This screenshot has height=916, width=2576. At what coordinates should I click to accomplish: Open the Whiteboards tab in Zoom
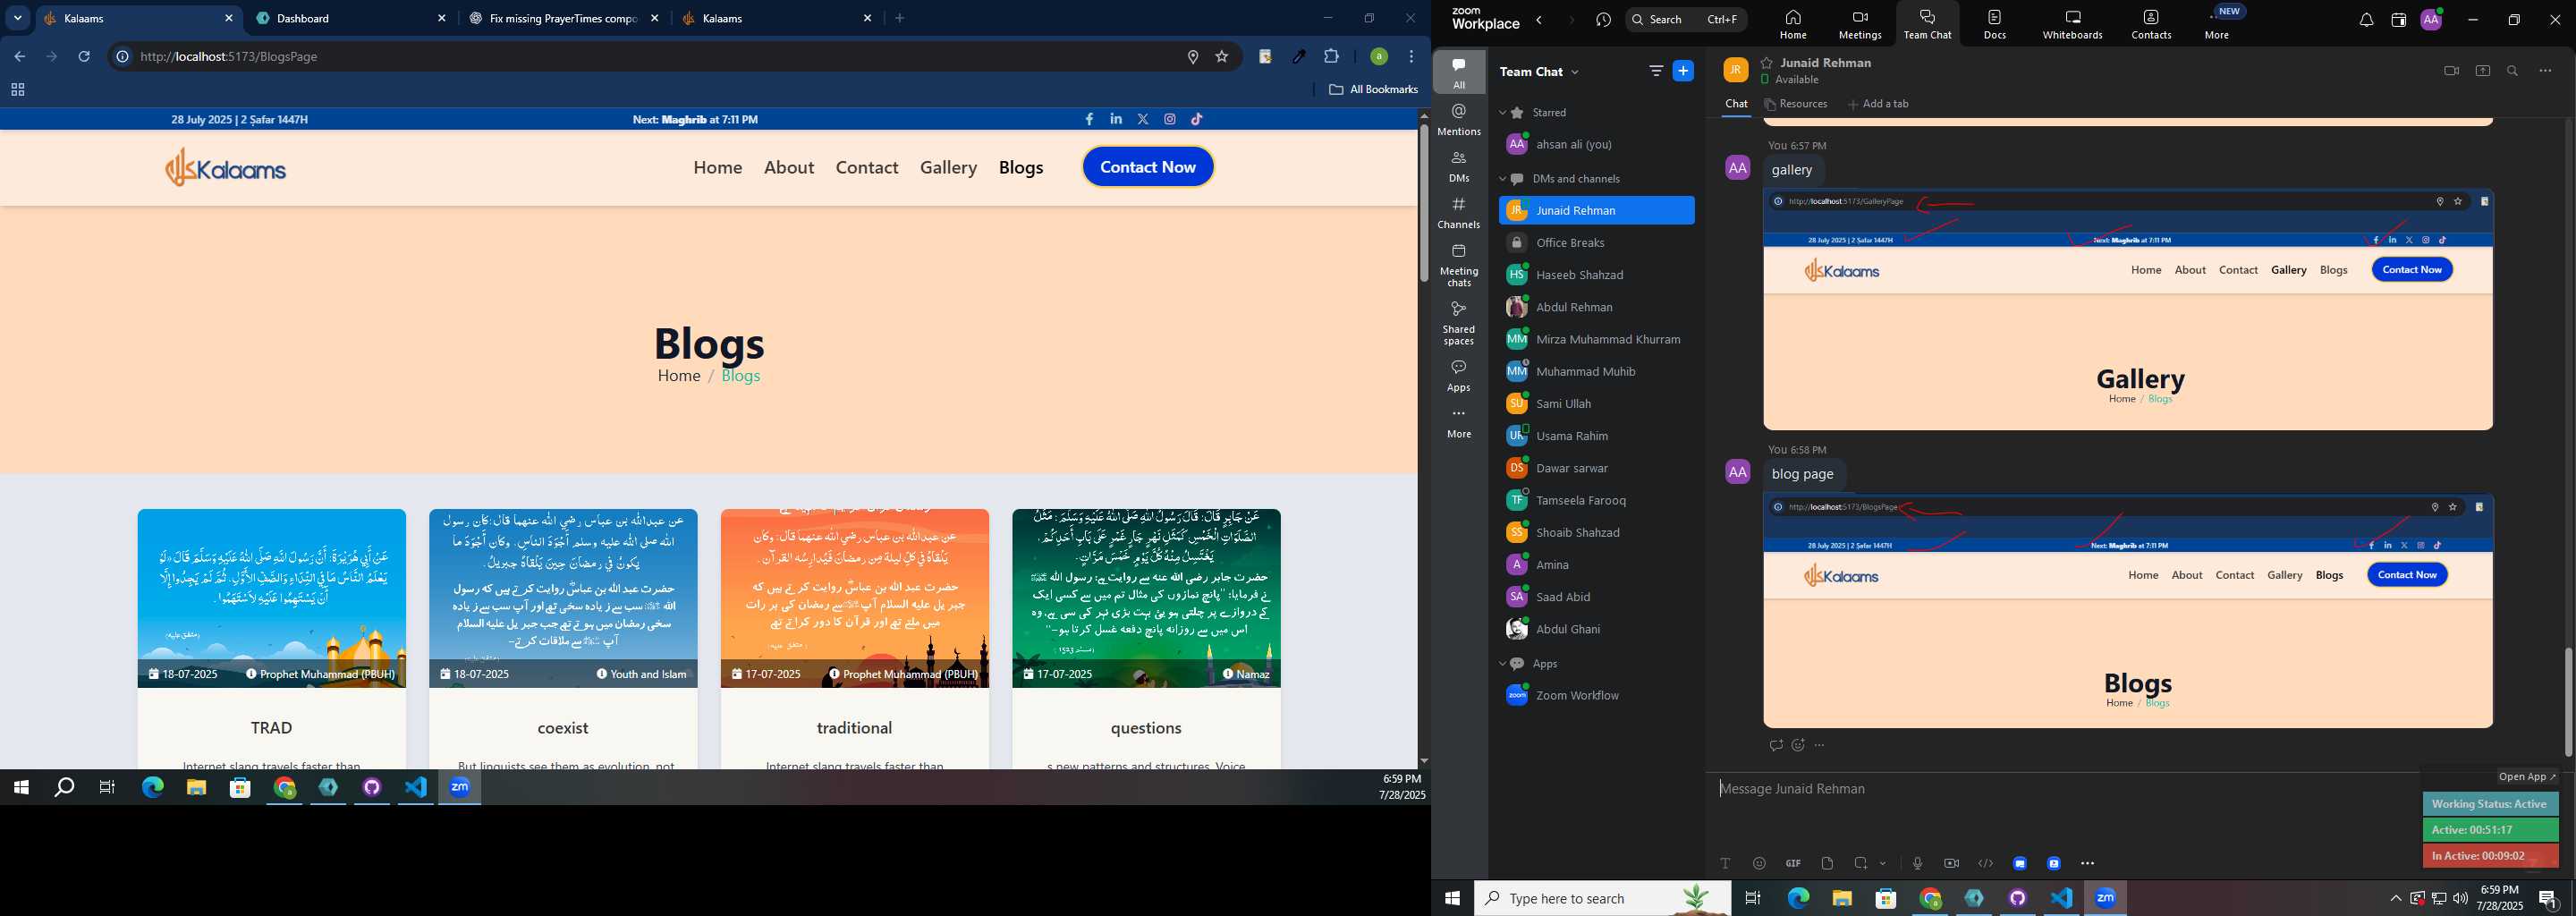[2072, 23]
